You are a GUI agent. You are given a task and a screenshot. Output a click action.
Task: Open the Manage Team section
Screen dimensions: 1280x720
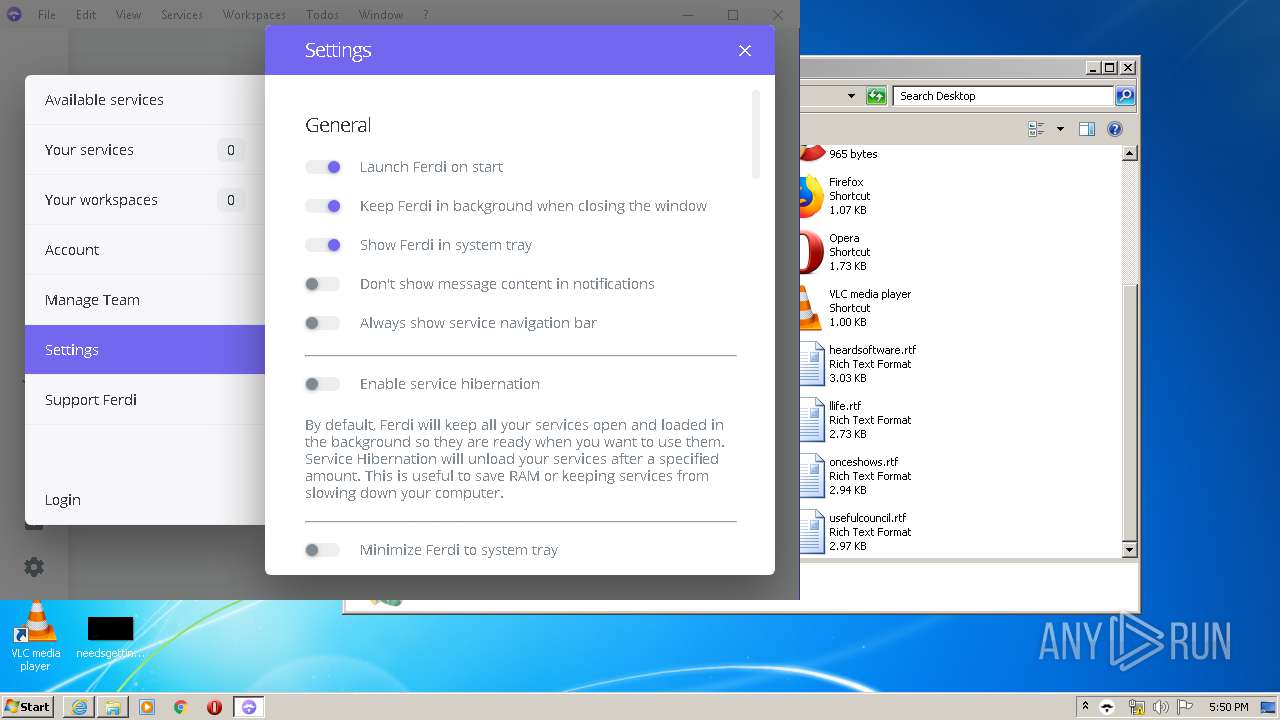click(145, 300)
